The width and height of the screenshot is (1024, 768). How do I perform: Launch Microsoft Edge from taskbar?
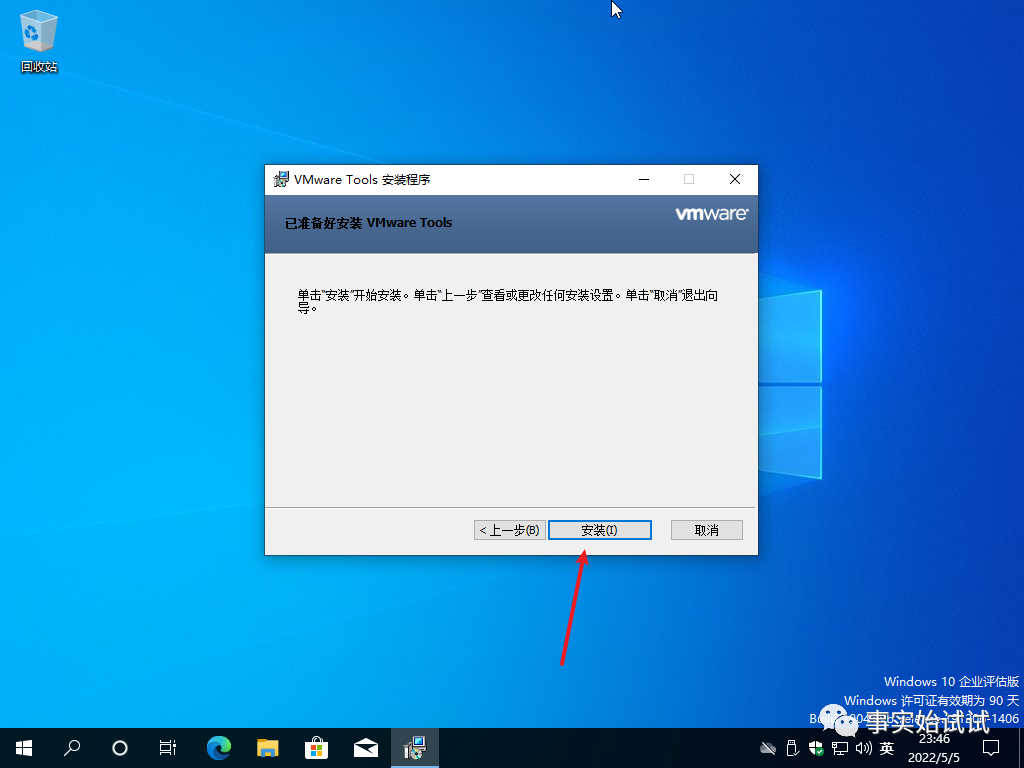(x=219, y=748)
